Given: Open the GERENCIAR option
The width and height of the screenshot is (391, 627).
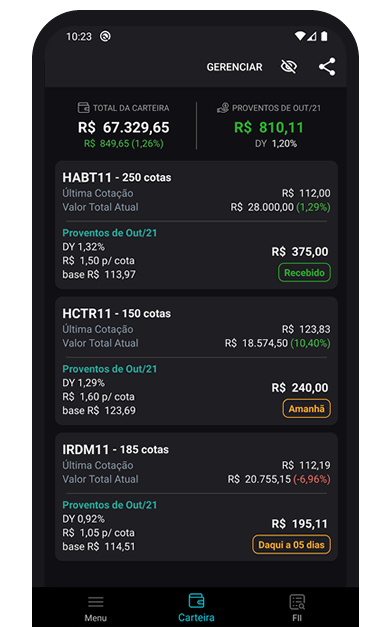Looking at the screenshot, I should 234,67.
